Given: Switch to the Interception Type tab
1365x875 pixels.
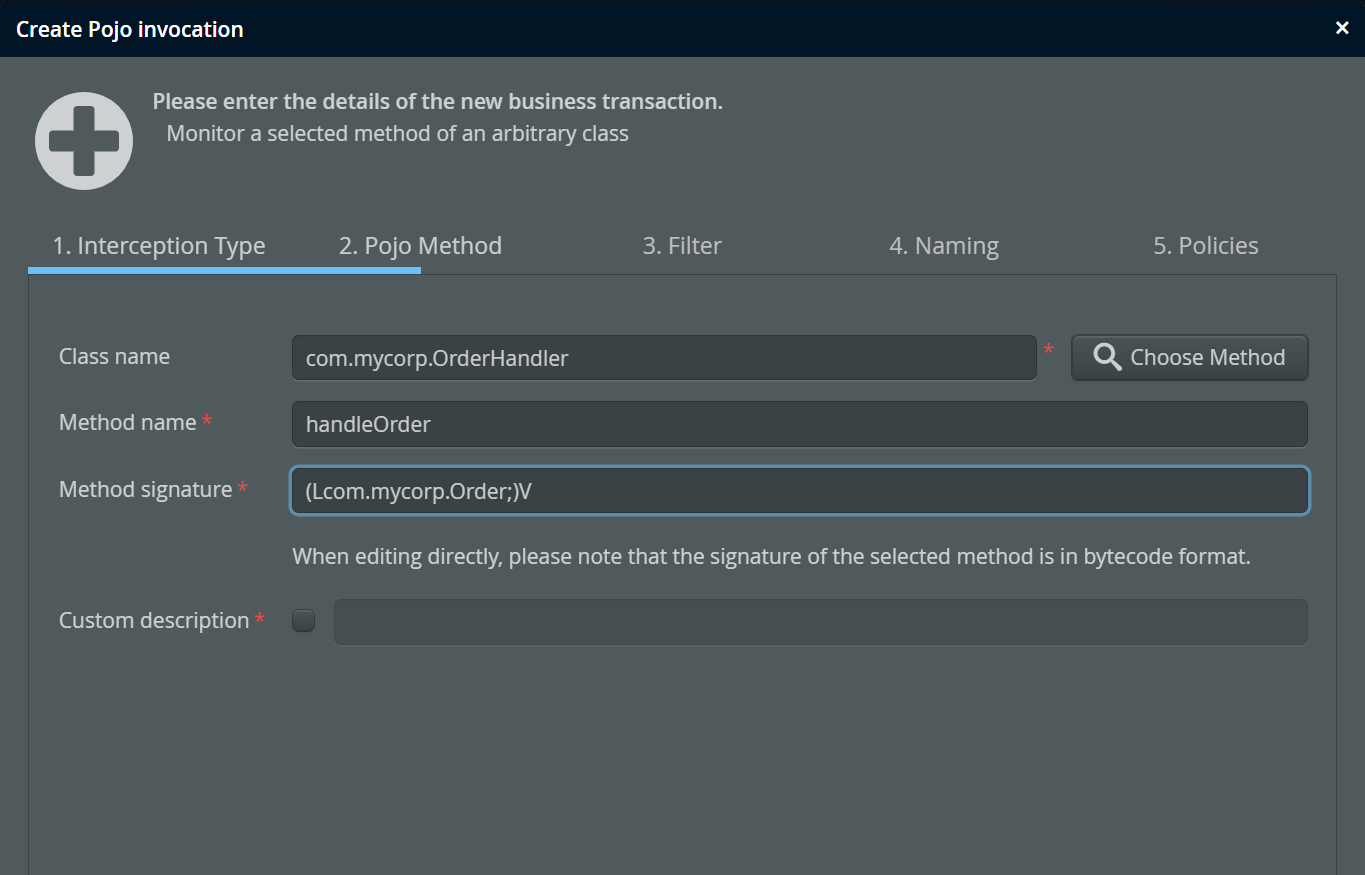Looking at the screenshot, I should (x=159, y=246).
